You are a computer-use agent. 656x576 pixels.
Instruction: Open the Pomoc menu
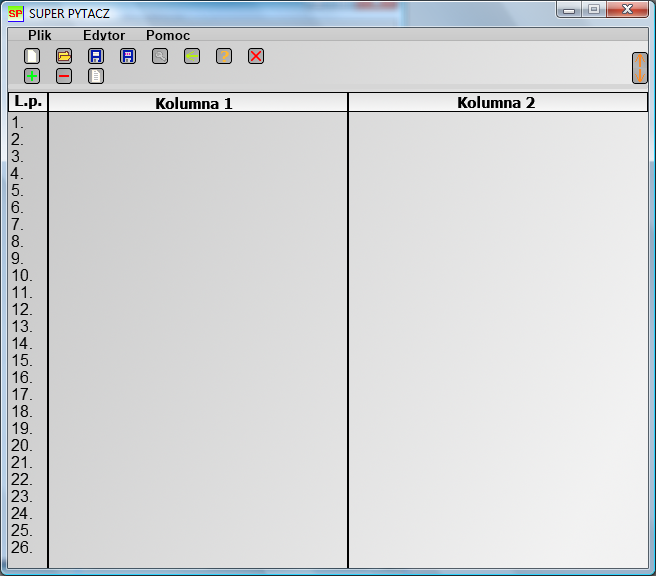pyautogui.click(x=168, y=35)
